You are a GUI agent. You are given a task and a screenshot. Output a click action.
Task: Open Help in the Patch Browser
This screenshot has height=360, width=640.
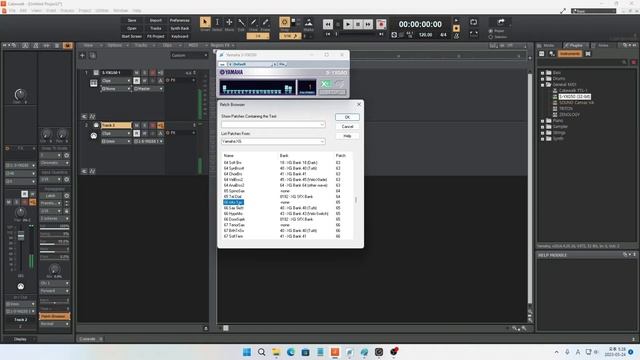tap(347, 136)
